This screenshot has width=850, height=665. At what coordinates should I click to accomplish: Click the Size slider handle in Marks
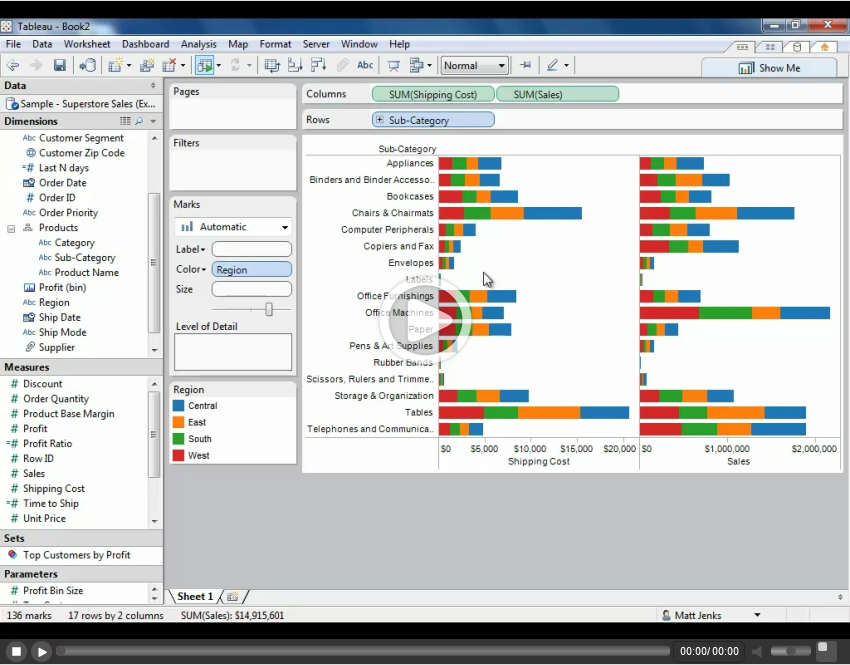(268, 310)
